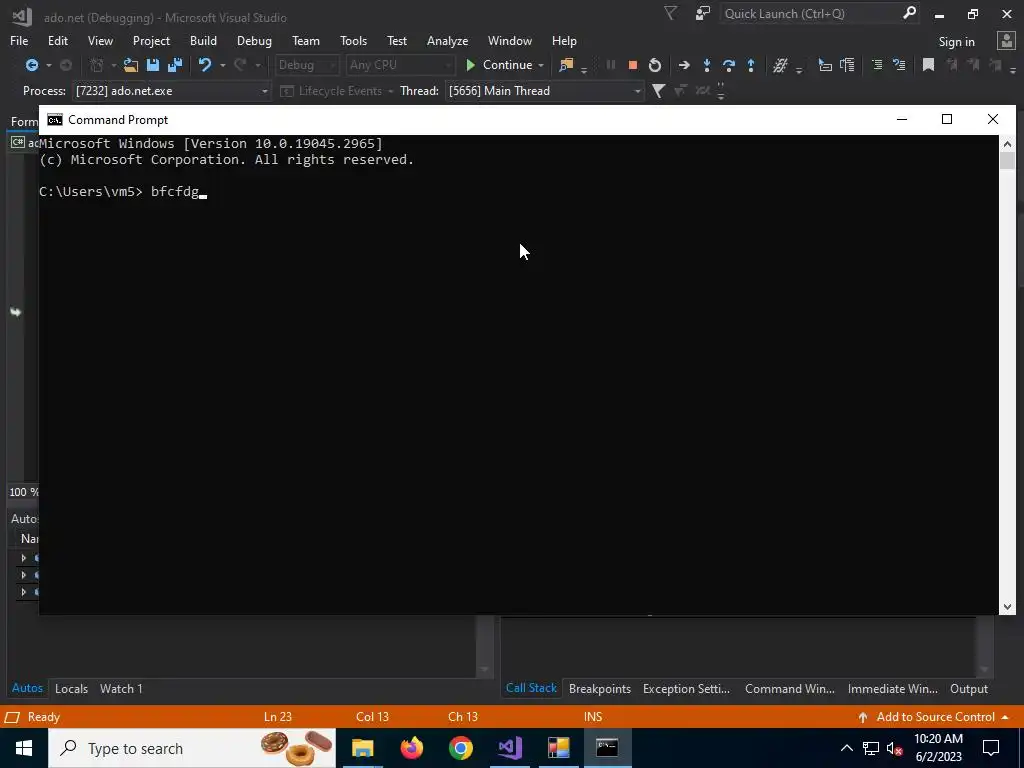This screenshot has height=768, width=1024.
Task: Click the Navigate Backward arrow icon
Action: (x=31, y=65)
